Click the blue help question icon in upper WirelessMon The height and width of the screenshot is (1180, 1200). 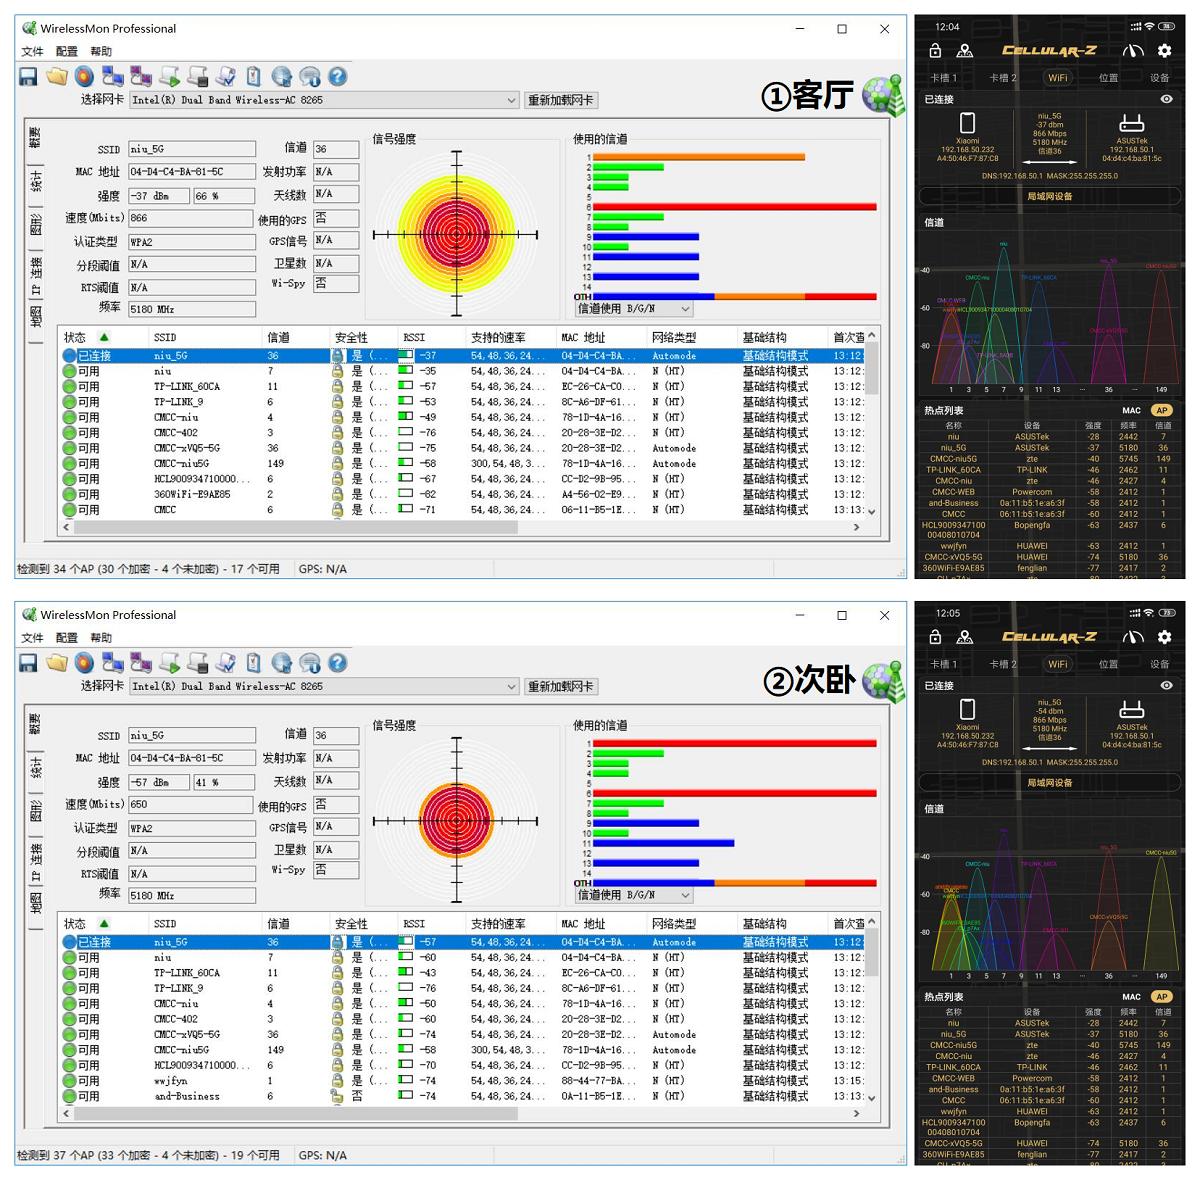(338, 76)
